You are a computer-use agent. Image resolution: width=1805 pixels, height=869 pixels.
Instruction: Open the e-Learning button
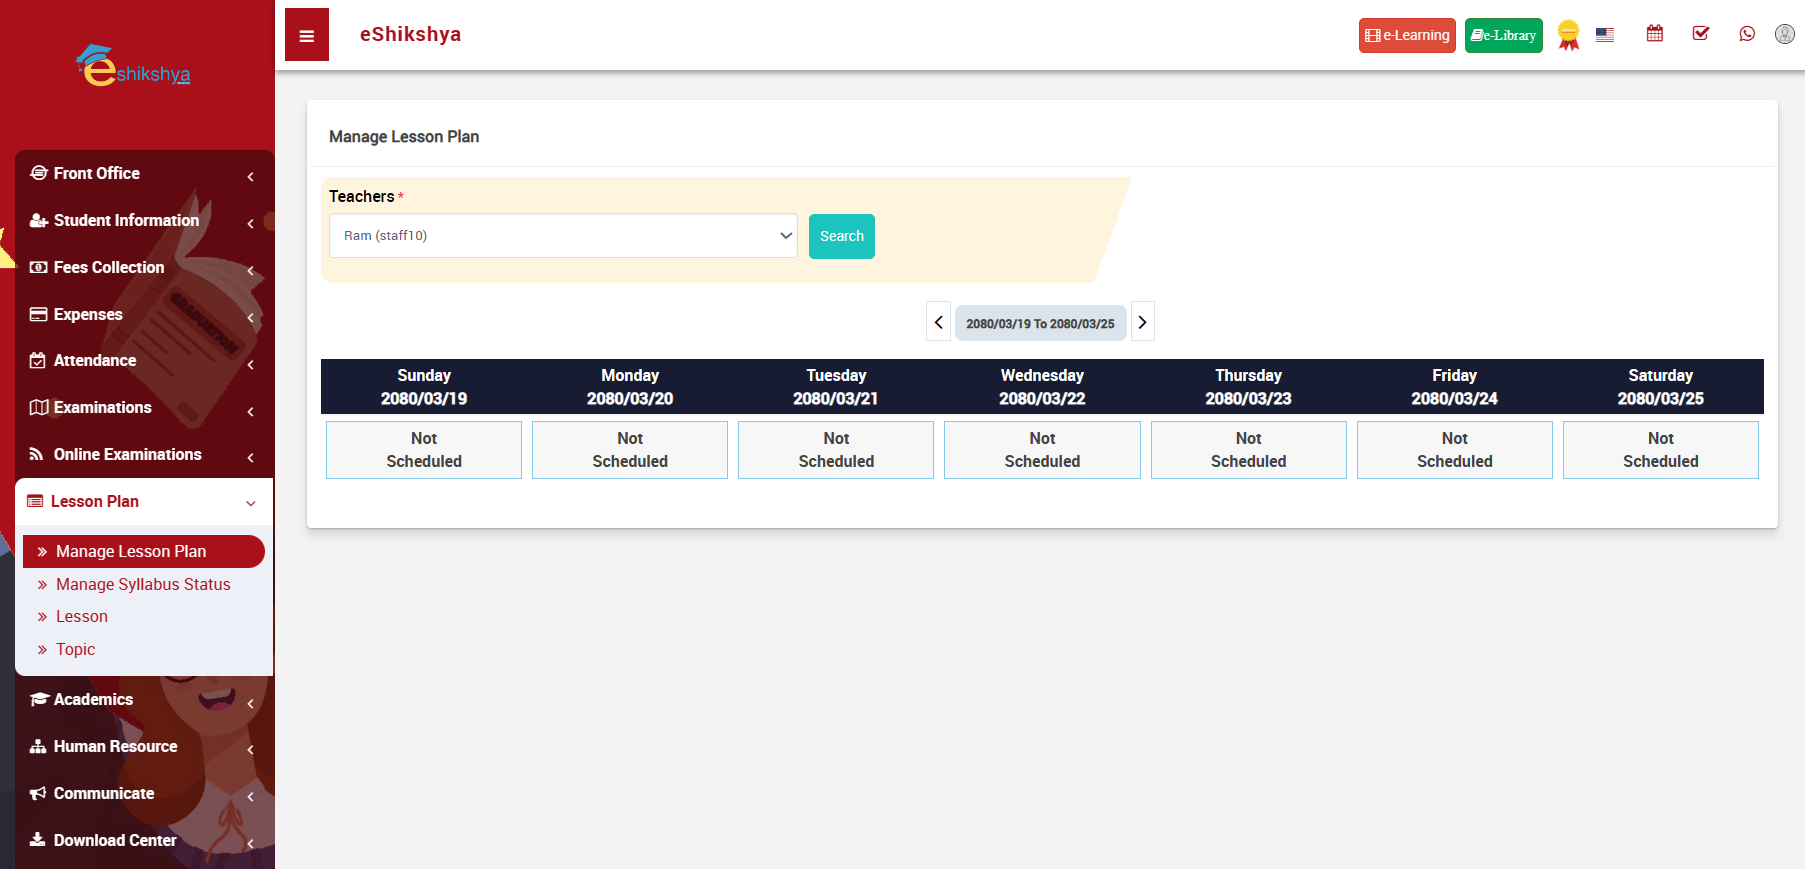coord(1406,35)
